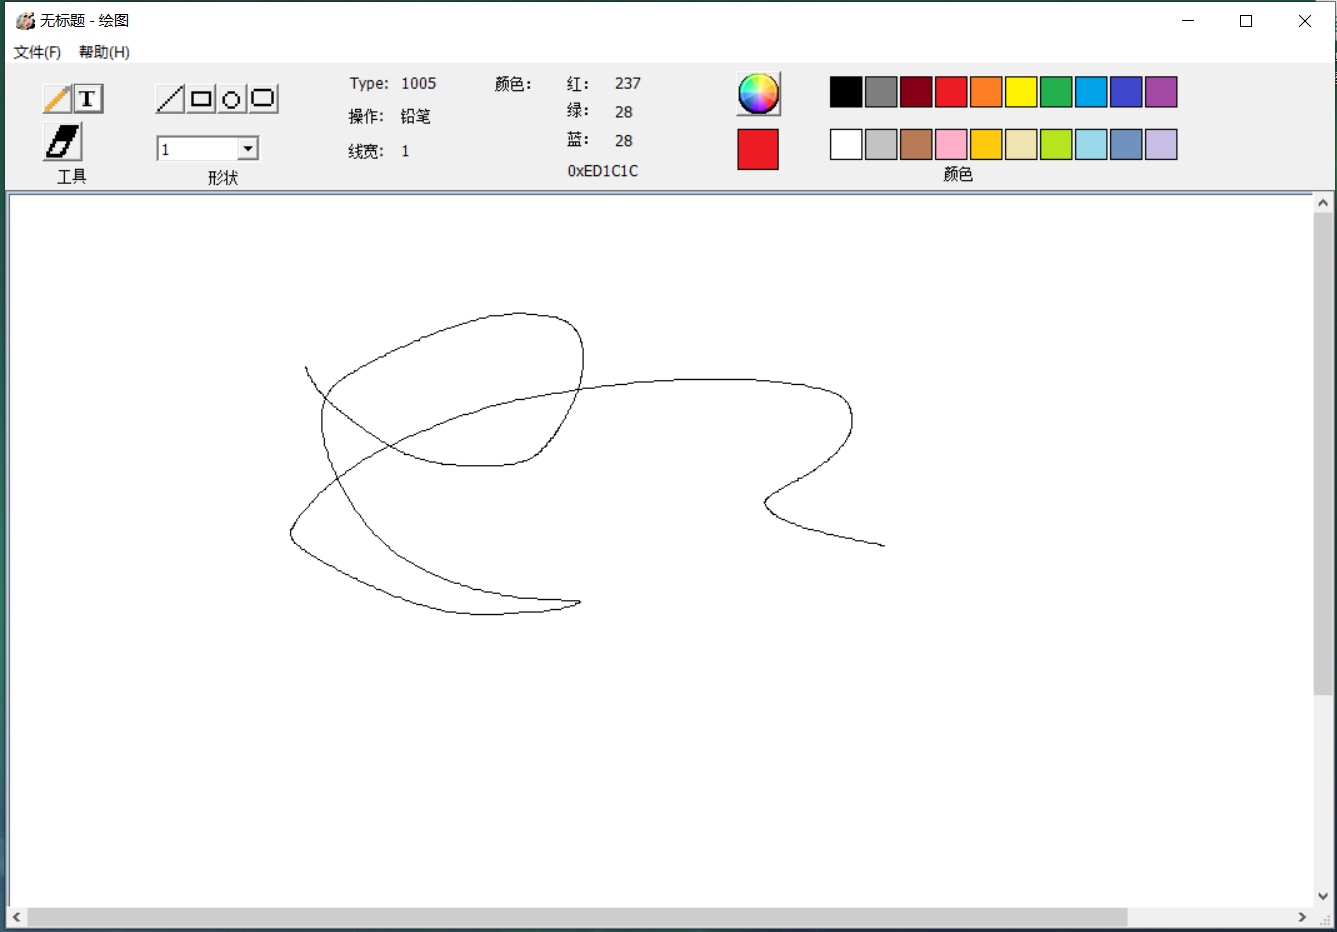Image resolution: width=1337 pixels, height=932 pixels.
Task: Click the horizontal scrollbar thumb
Action: [577, 917]
